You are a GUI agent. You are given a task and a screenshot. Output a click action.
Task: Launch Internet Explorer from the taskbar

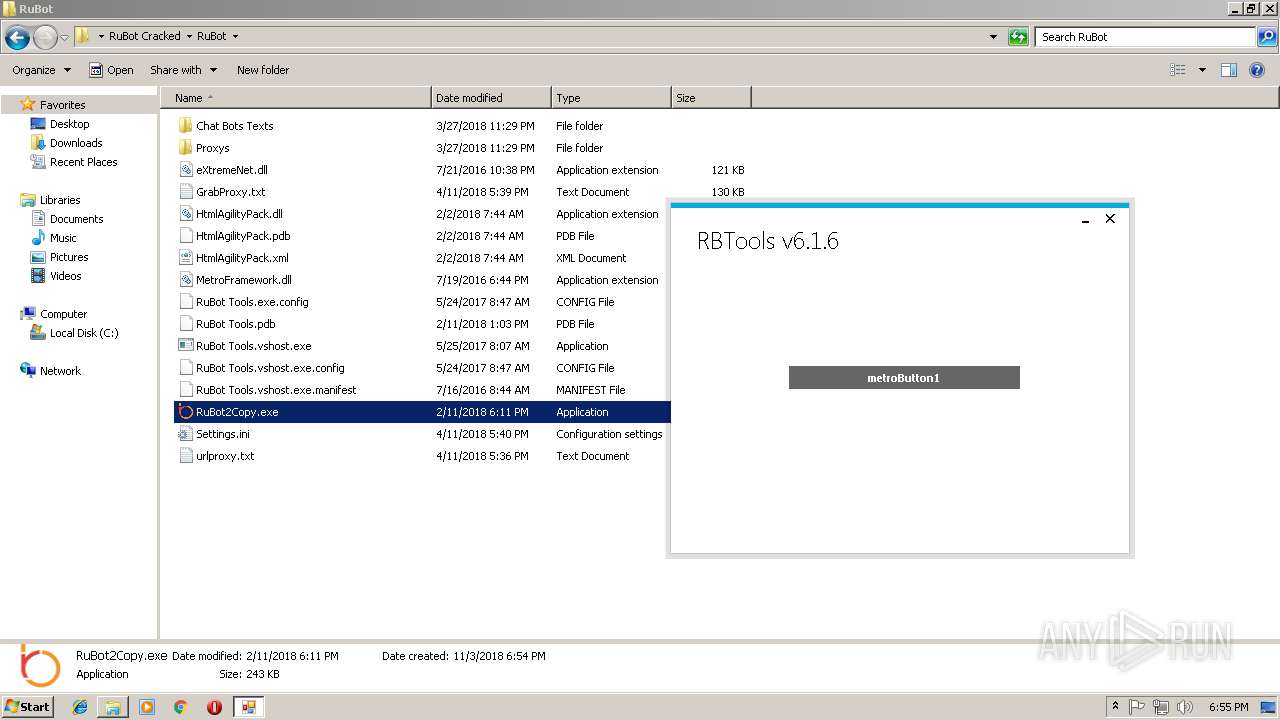(81, 707)
